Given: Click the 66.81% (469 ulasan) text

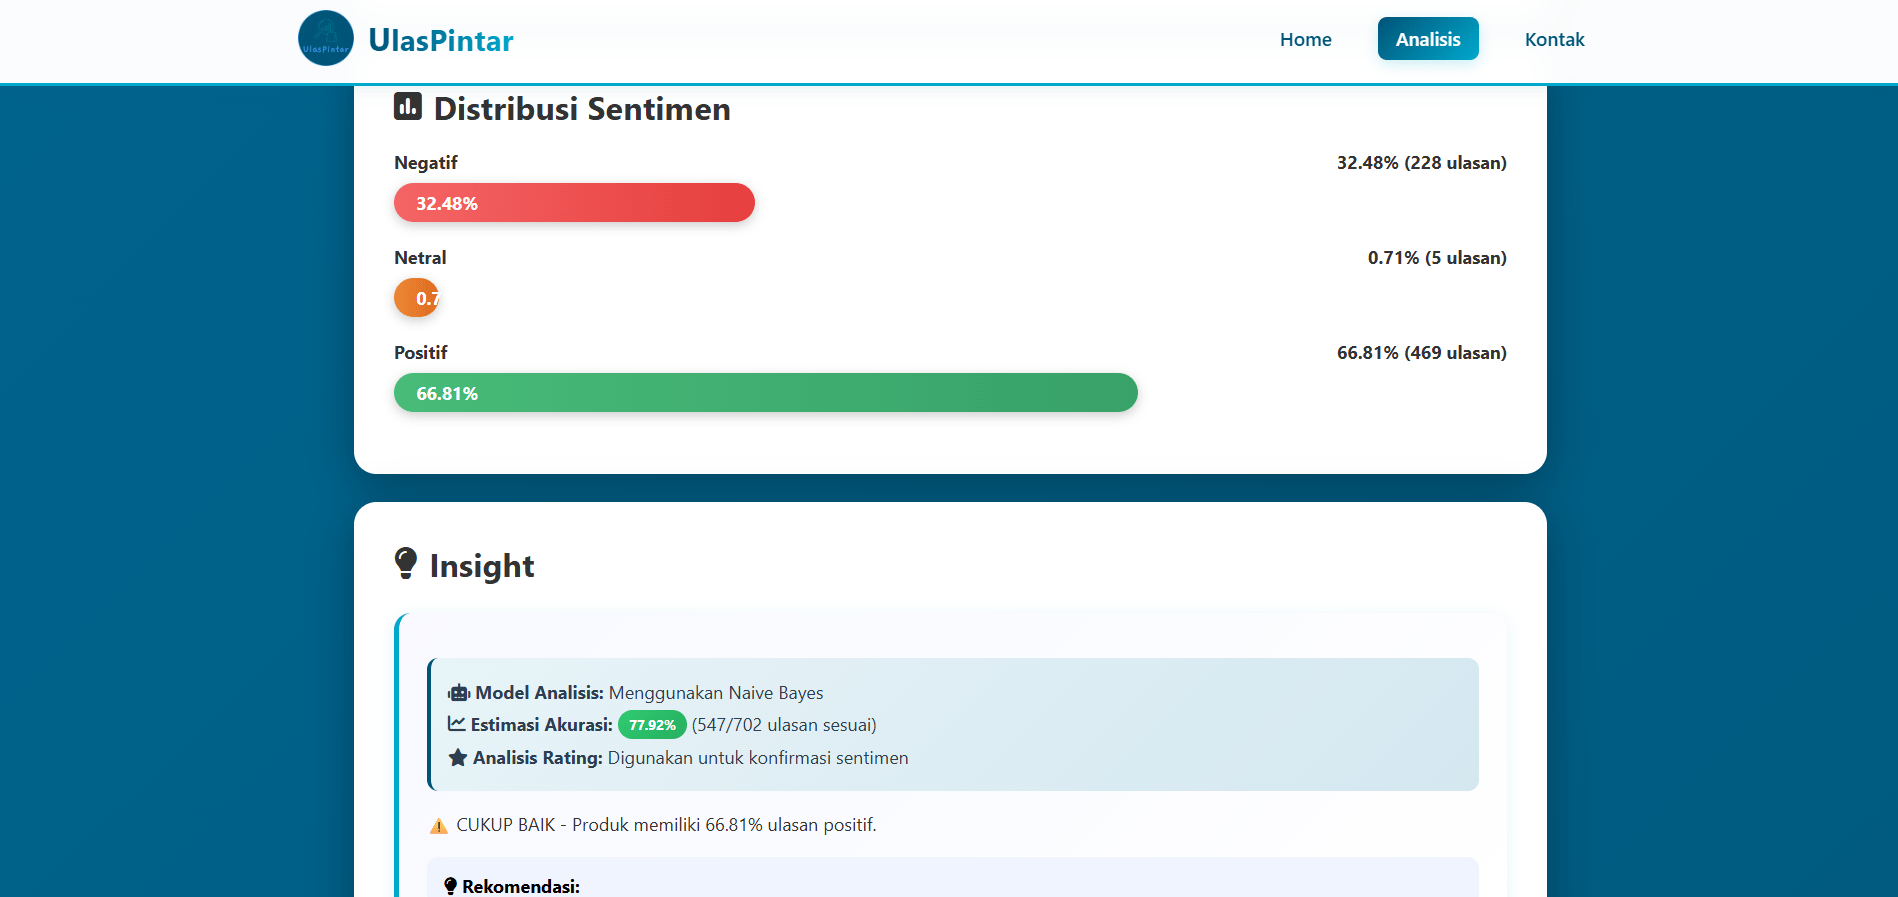Looking at the screenshot, I should pyautogui.click(x=1421, y=352).
